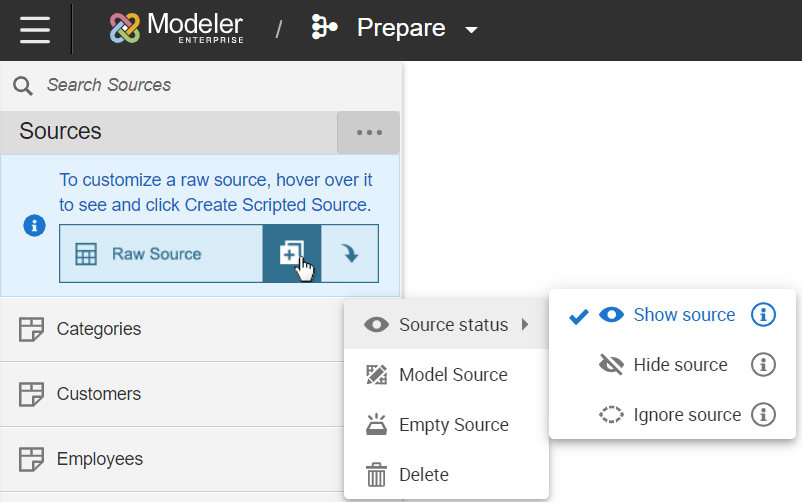Click the Modeler Enterprise logo
The image size is (802, 502).
pyautogui.click(x=176, y=29)
